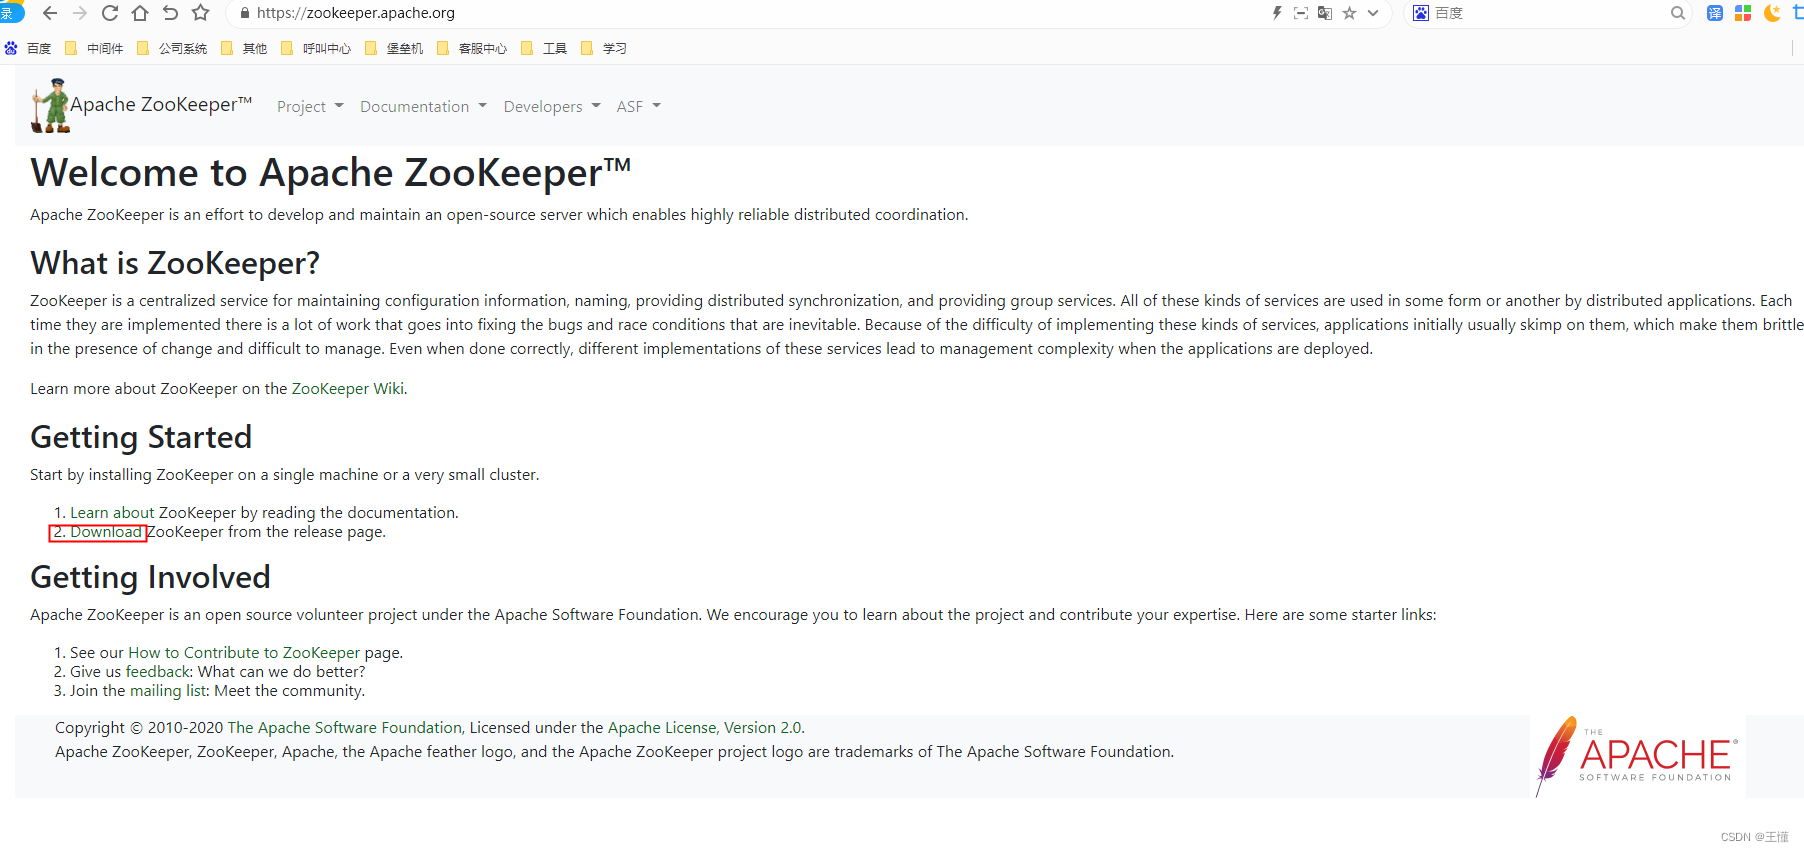This screenshot has height=852, width=1804.
Task: Open The Apache Software Foundation link
Action: [x=345, y=728]
